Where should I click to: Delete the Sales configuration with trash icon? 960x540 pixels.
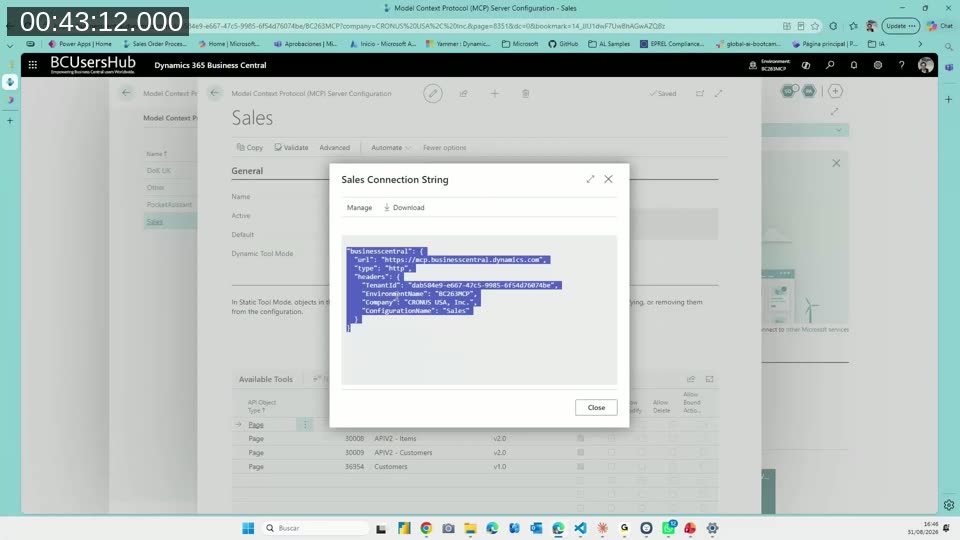(525, 94)
